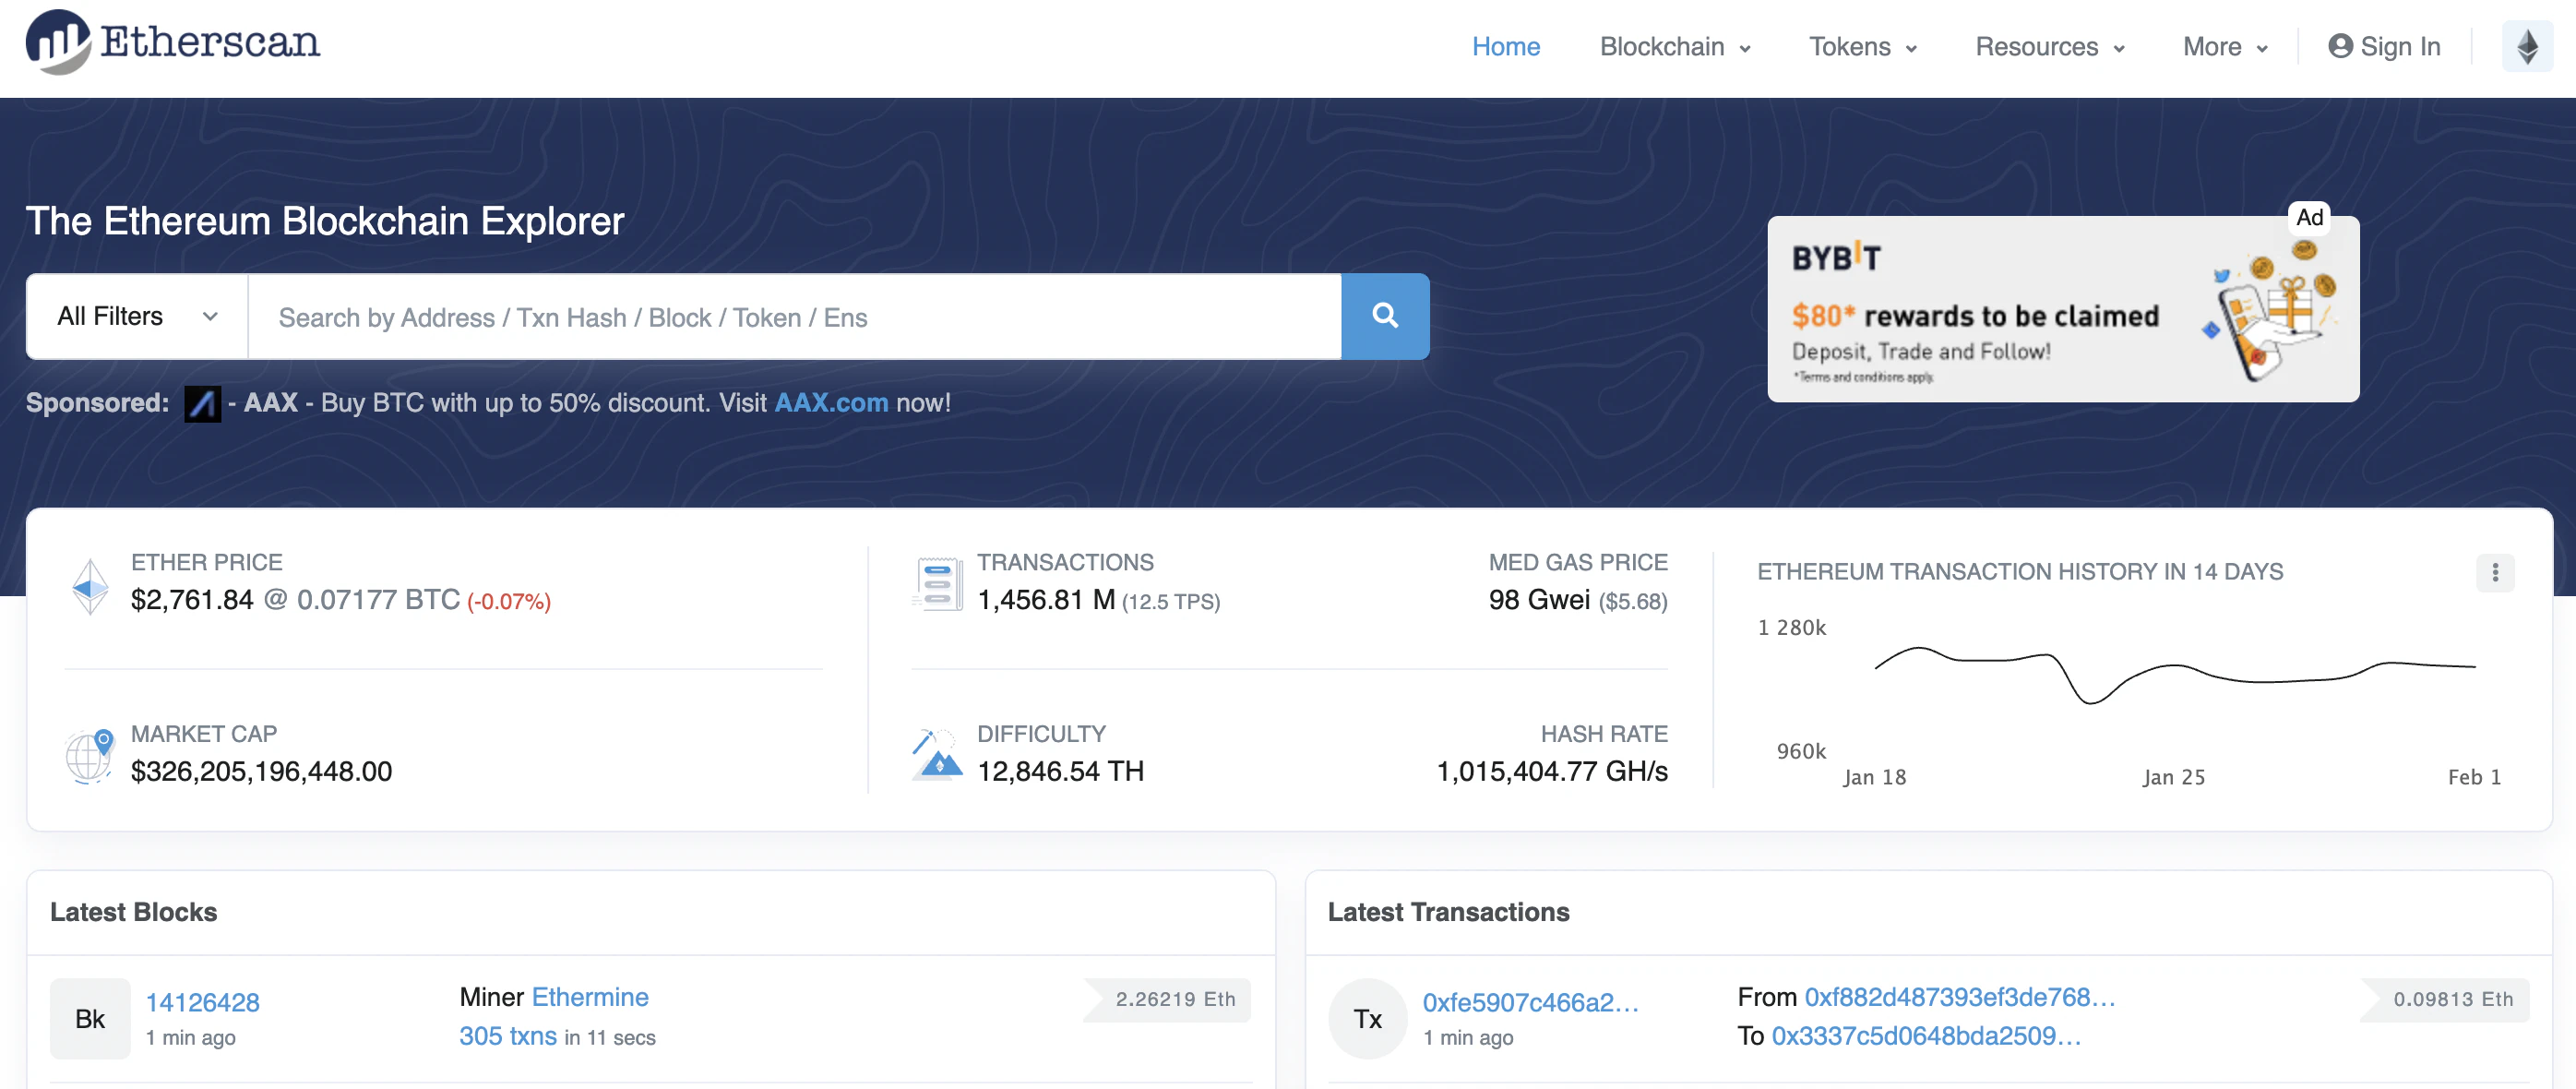
Task: Click the AAX sponsor logo icon
Action: pyautogui.click(x=202, y=403)
